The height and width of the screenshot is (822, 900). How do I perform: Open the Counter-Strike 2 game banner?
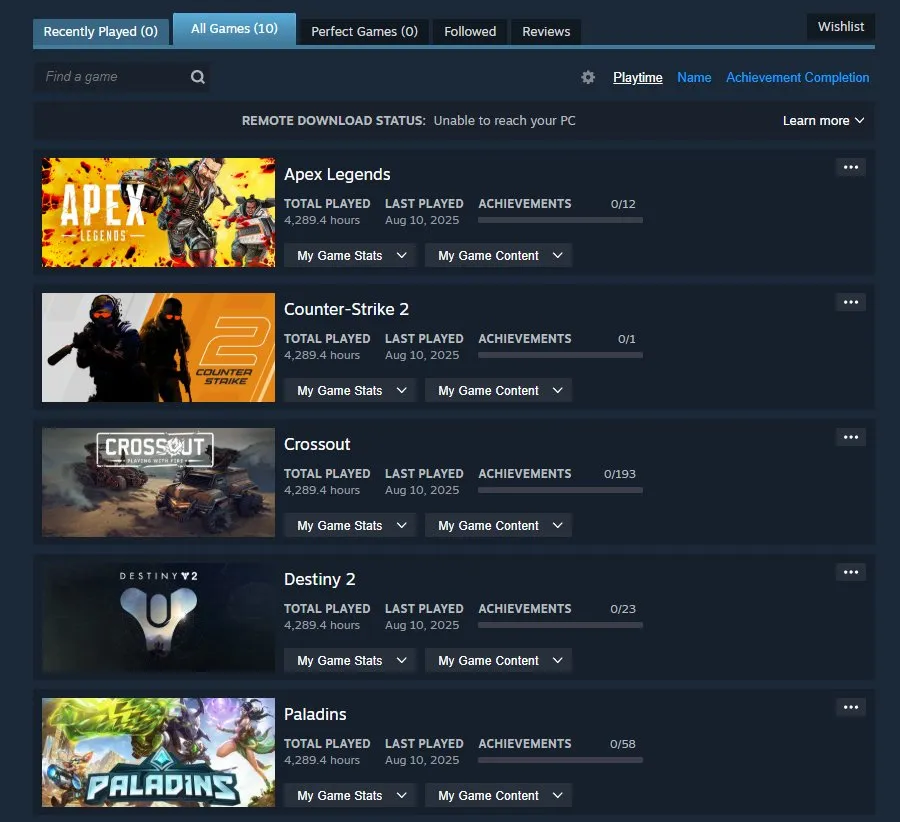point(158,347)
